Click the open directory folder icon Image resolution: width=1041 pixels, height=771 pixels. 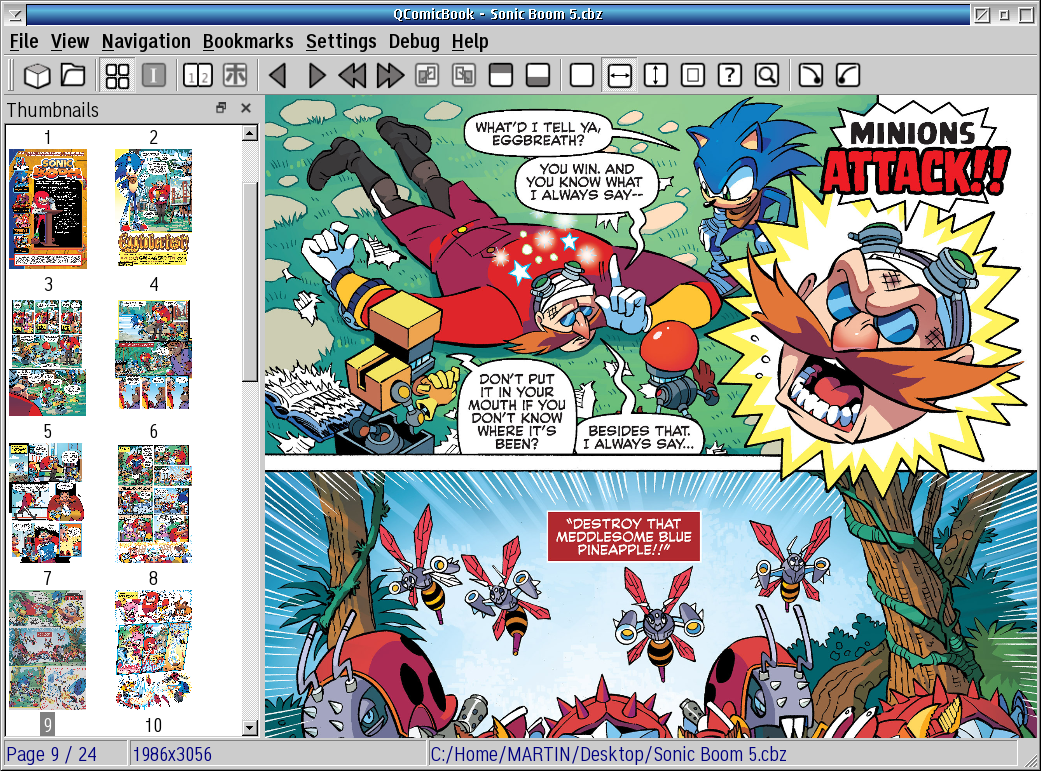[73, 75]
